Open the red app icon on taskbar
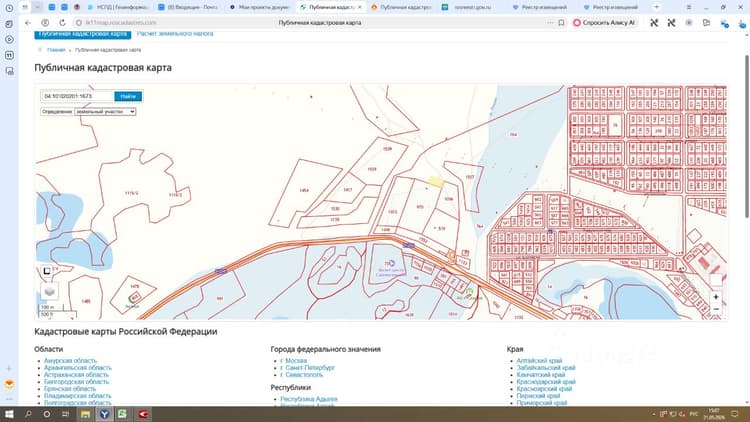The image size is (750, 422). coord(143,414)
